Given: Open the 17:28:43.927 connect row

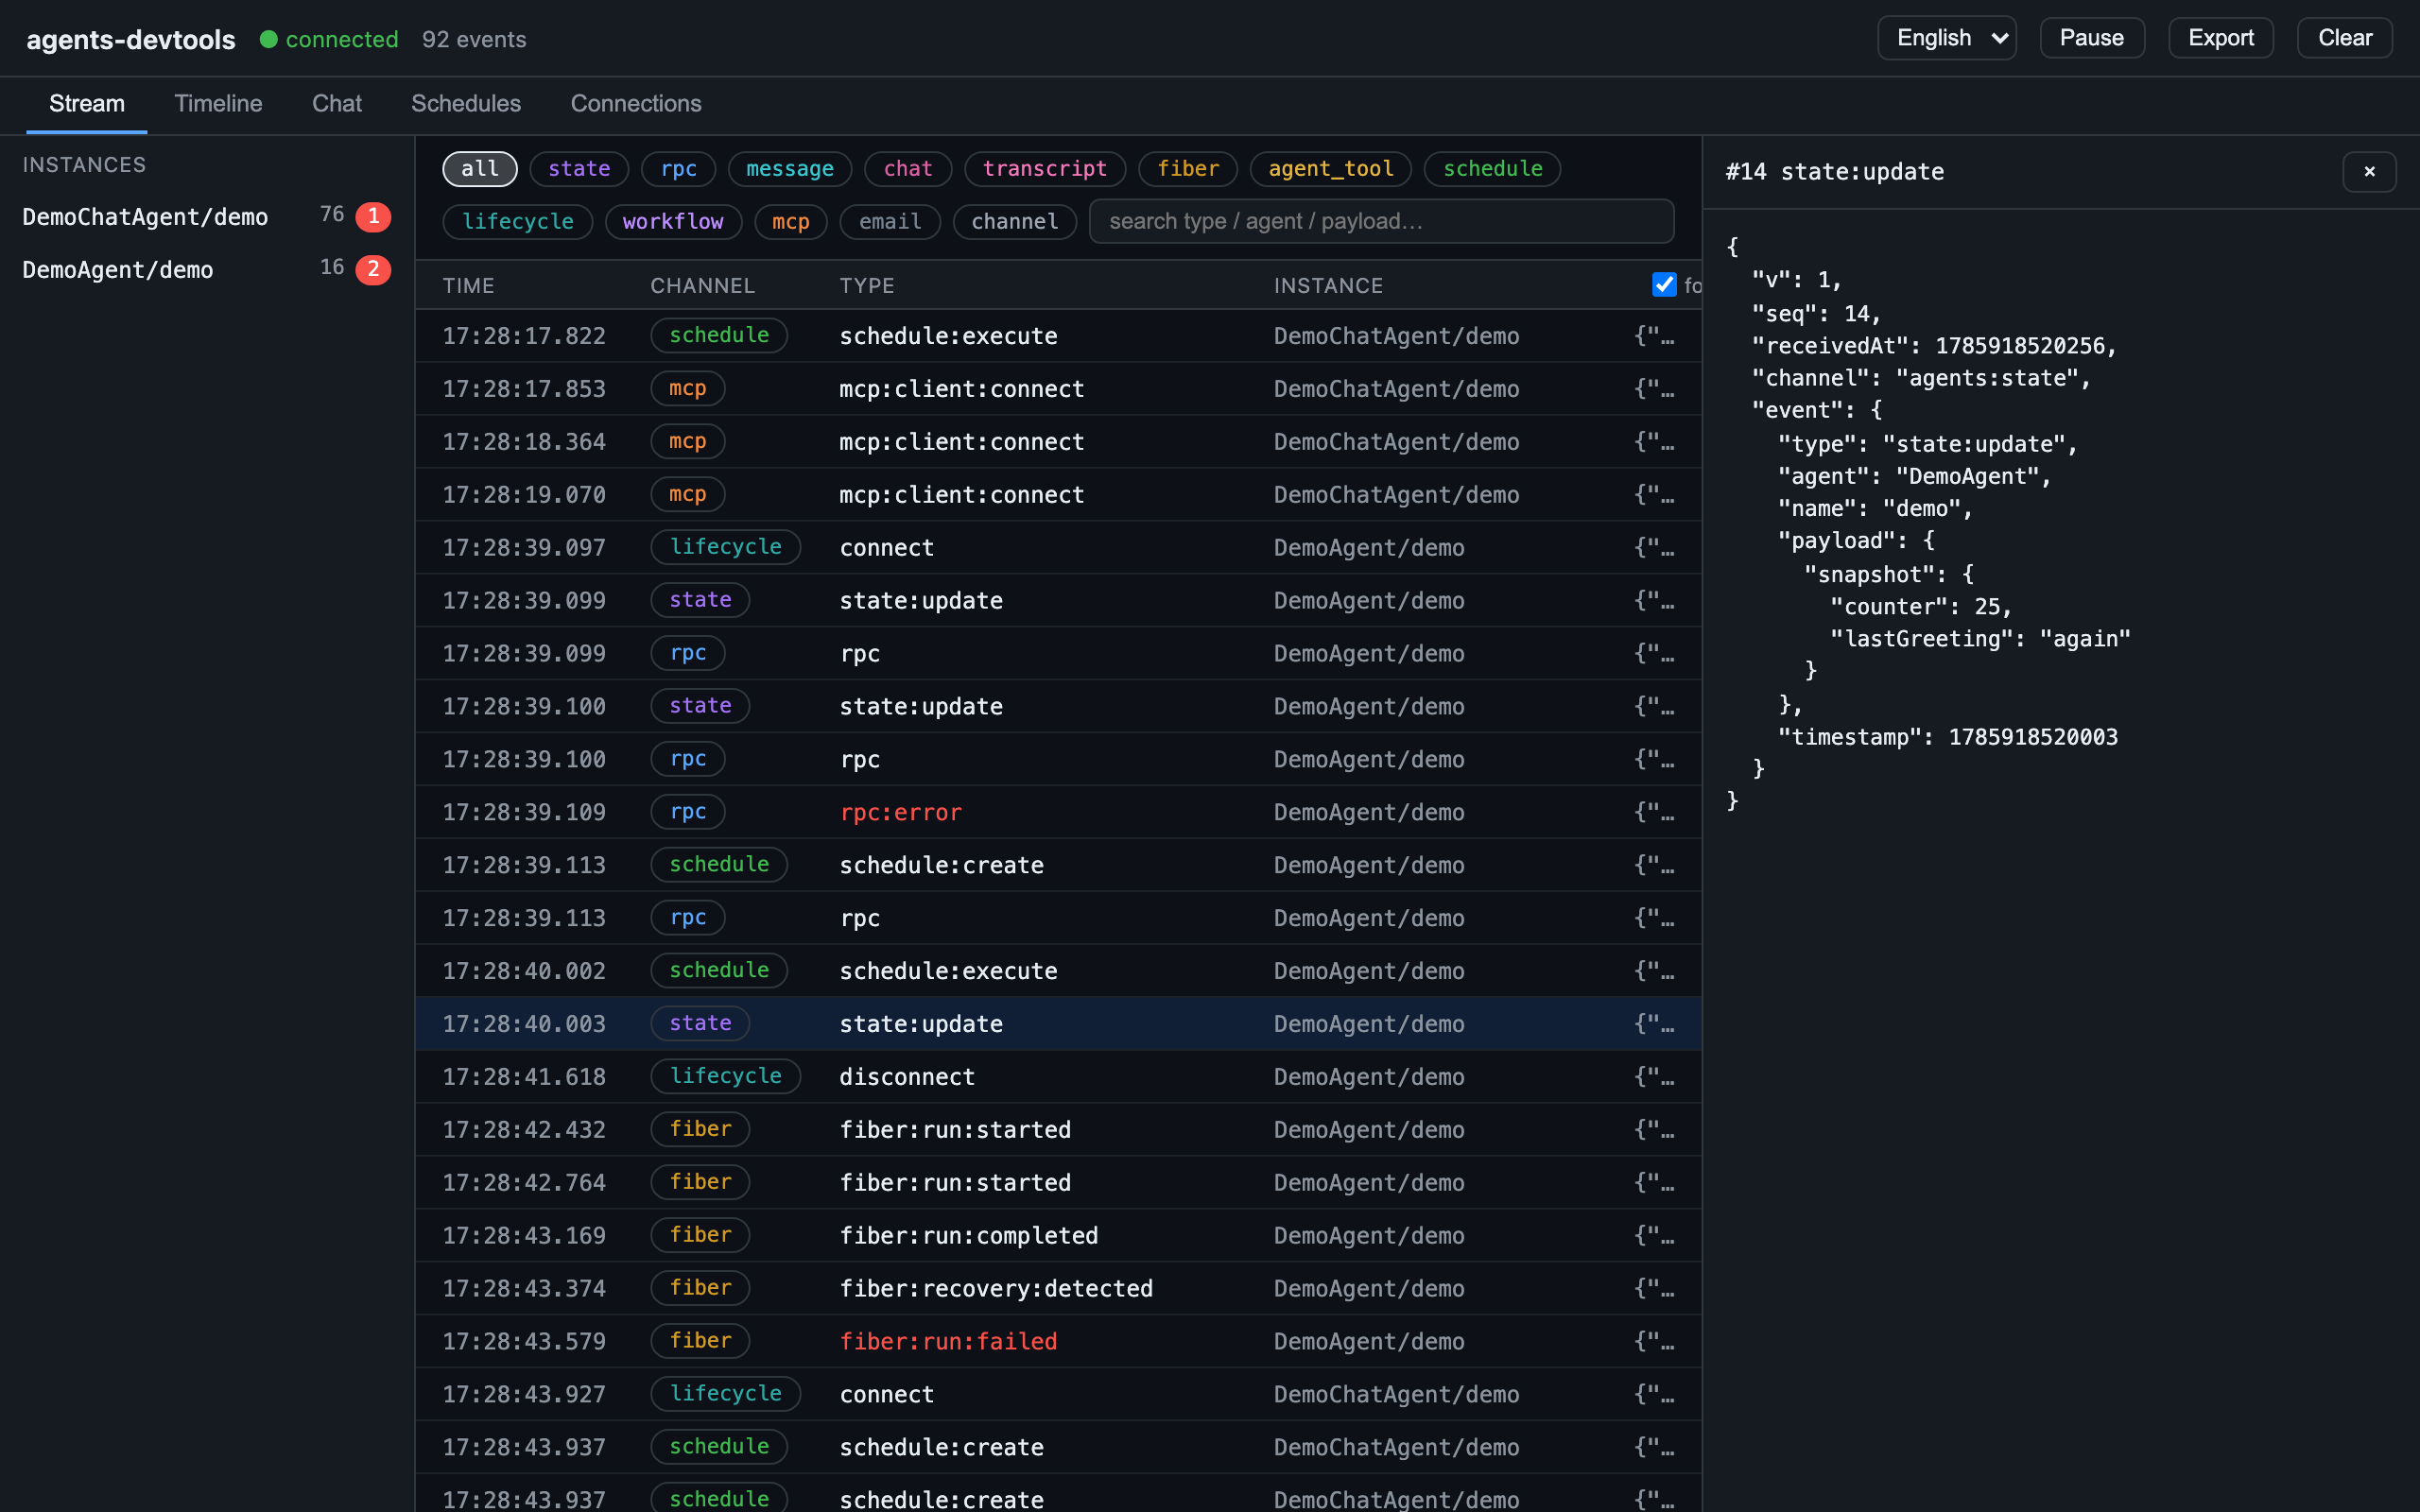Looking at the screenshot, I should point(1058,1395).
